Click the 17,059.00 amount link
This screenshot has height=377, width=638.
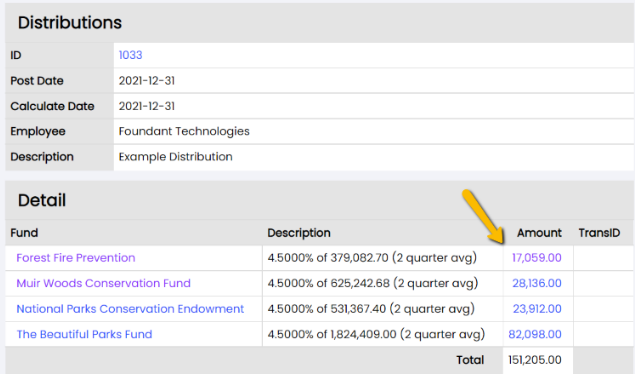pyautogui.click(x=537, y=258)
